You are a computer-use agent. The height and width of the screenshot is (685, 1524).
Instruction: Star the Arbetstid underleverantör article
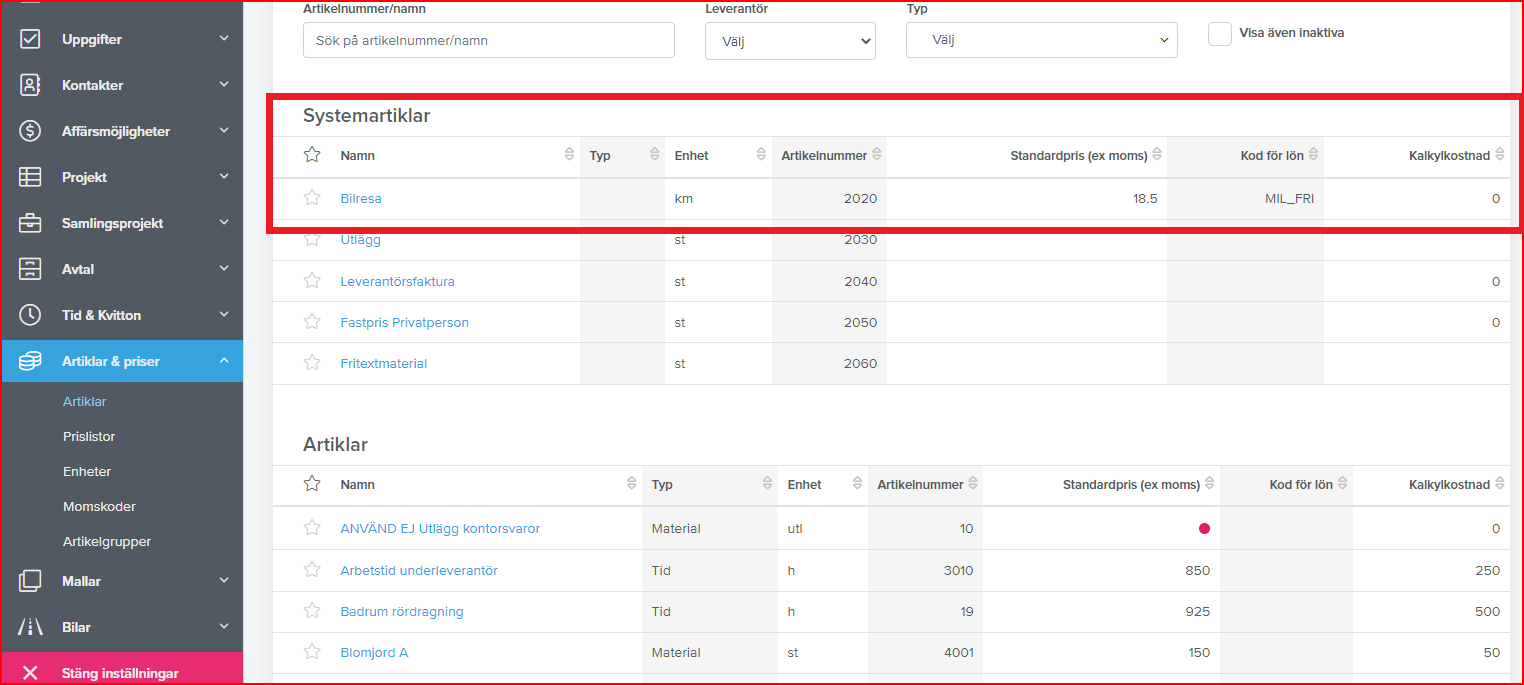tap(312, 570)
